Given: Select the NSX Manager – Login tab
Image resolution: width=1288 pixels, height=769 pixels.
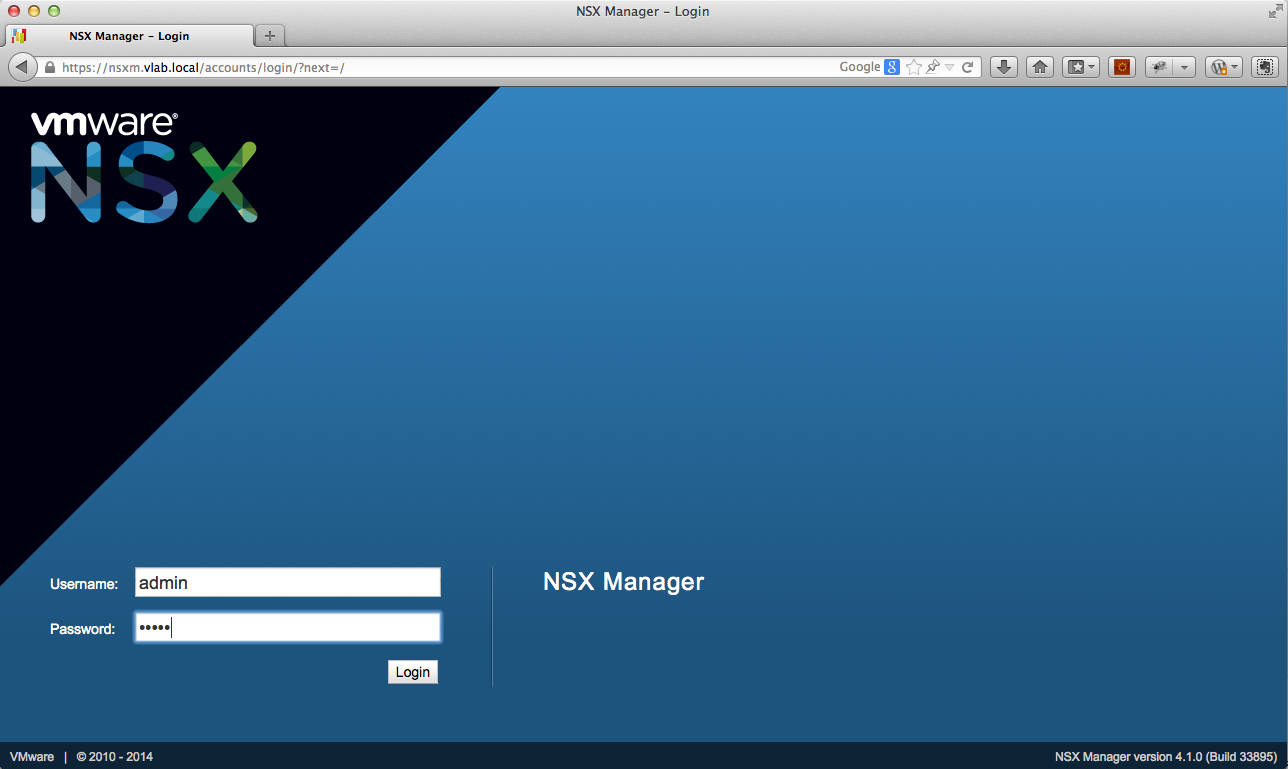Looking at the screenshot, I should (129, 36).
